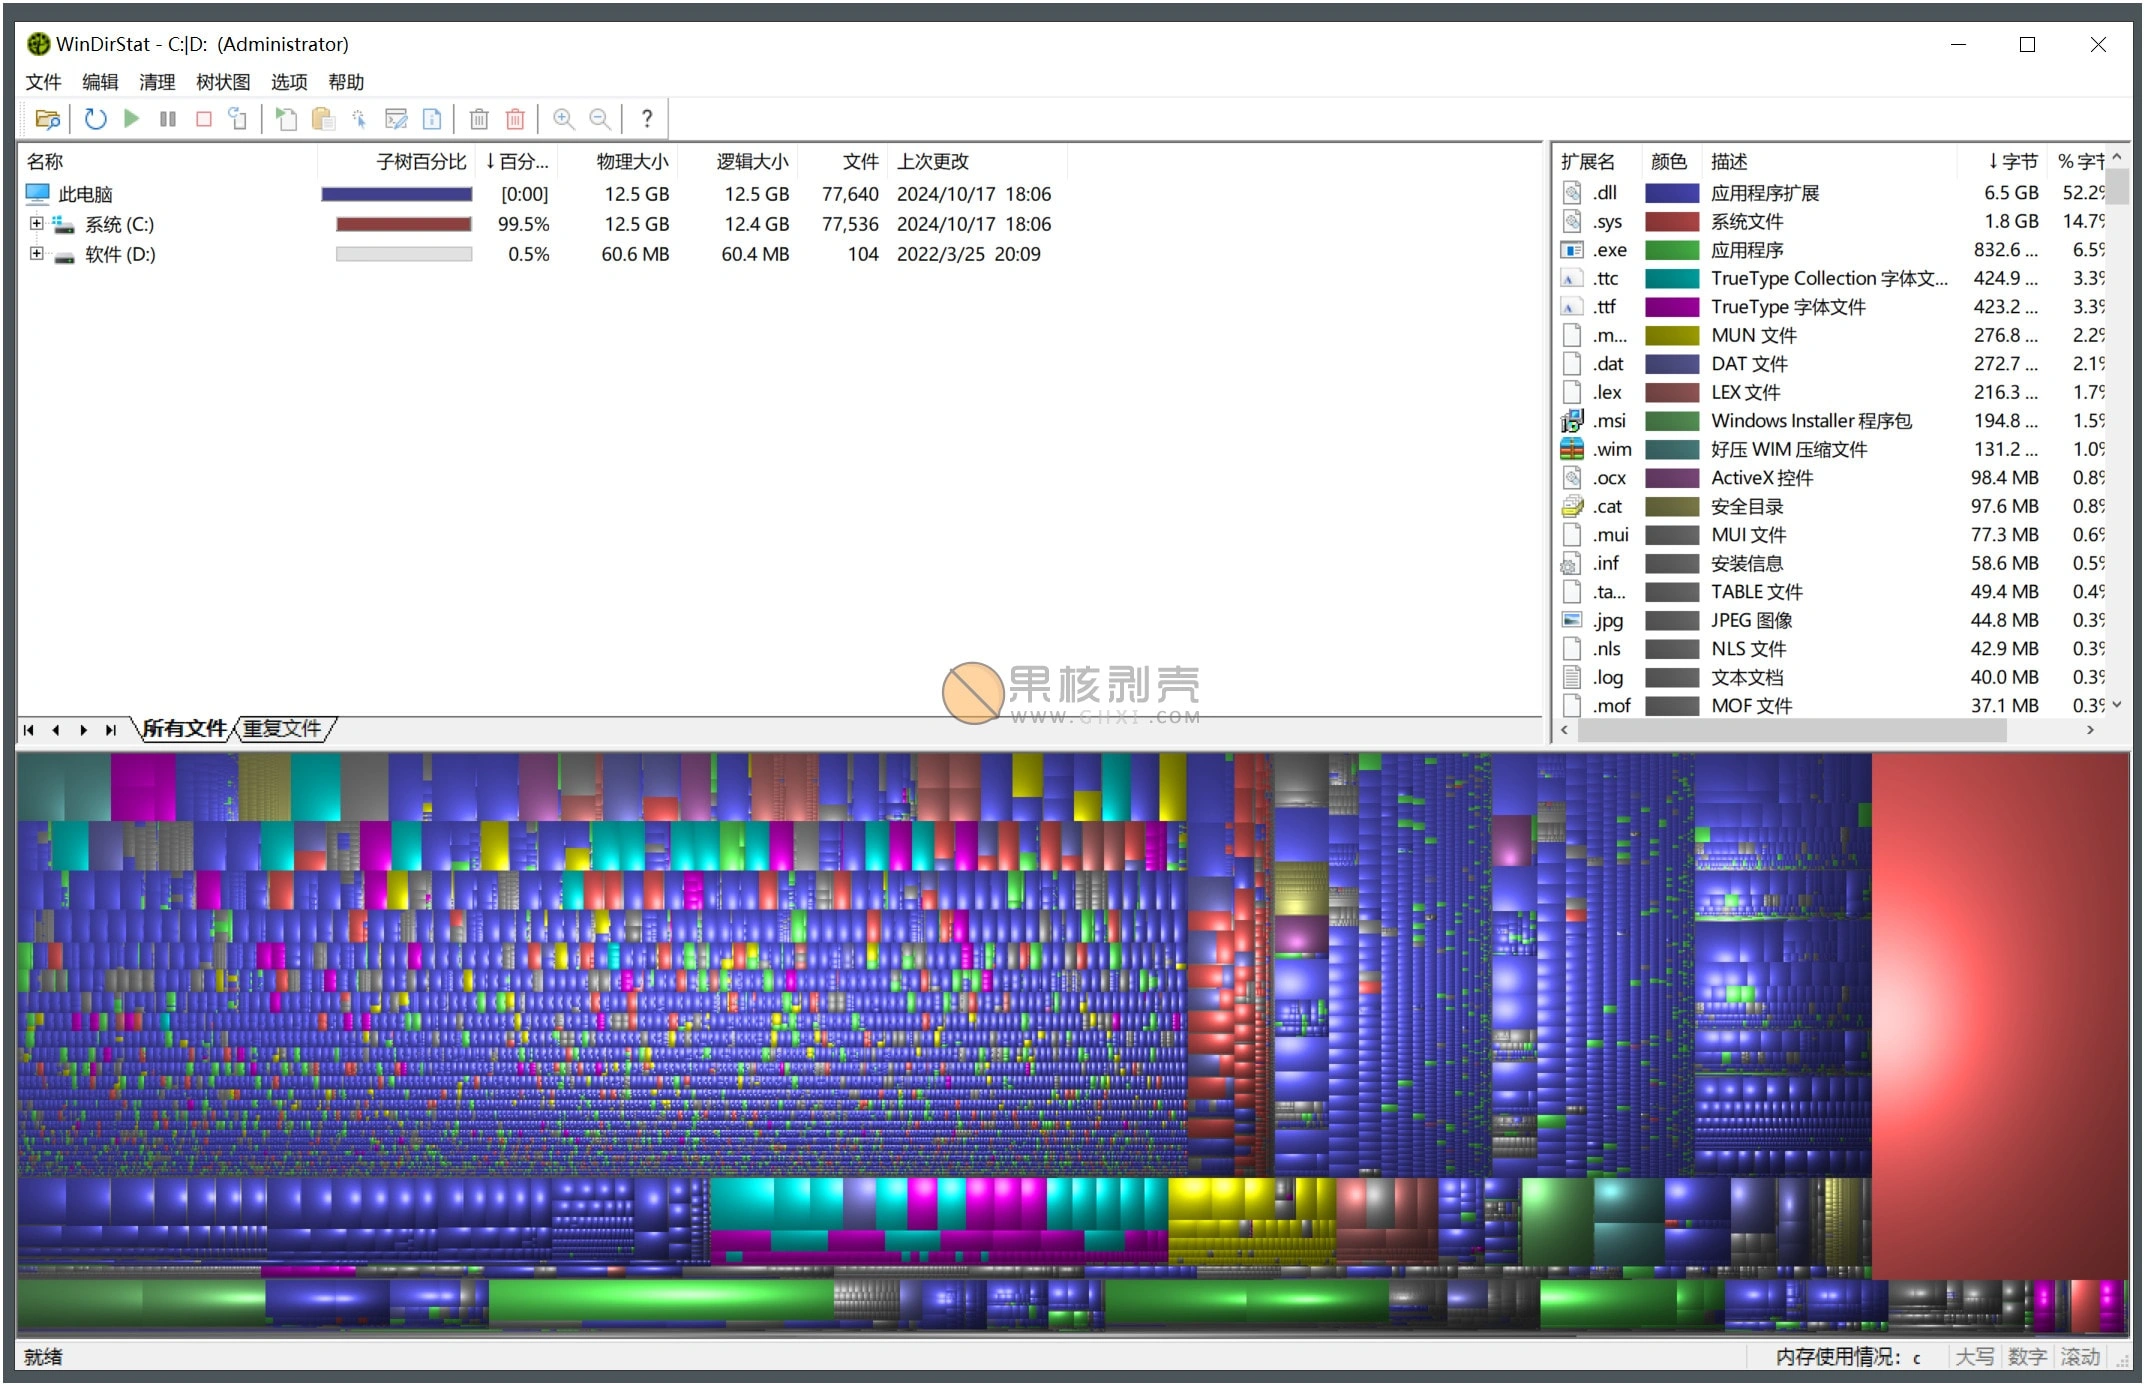Open the 选项 menu
The height and width of the screenshot is (1386, 2145).
[288, 82]
